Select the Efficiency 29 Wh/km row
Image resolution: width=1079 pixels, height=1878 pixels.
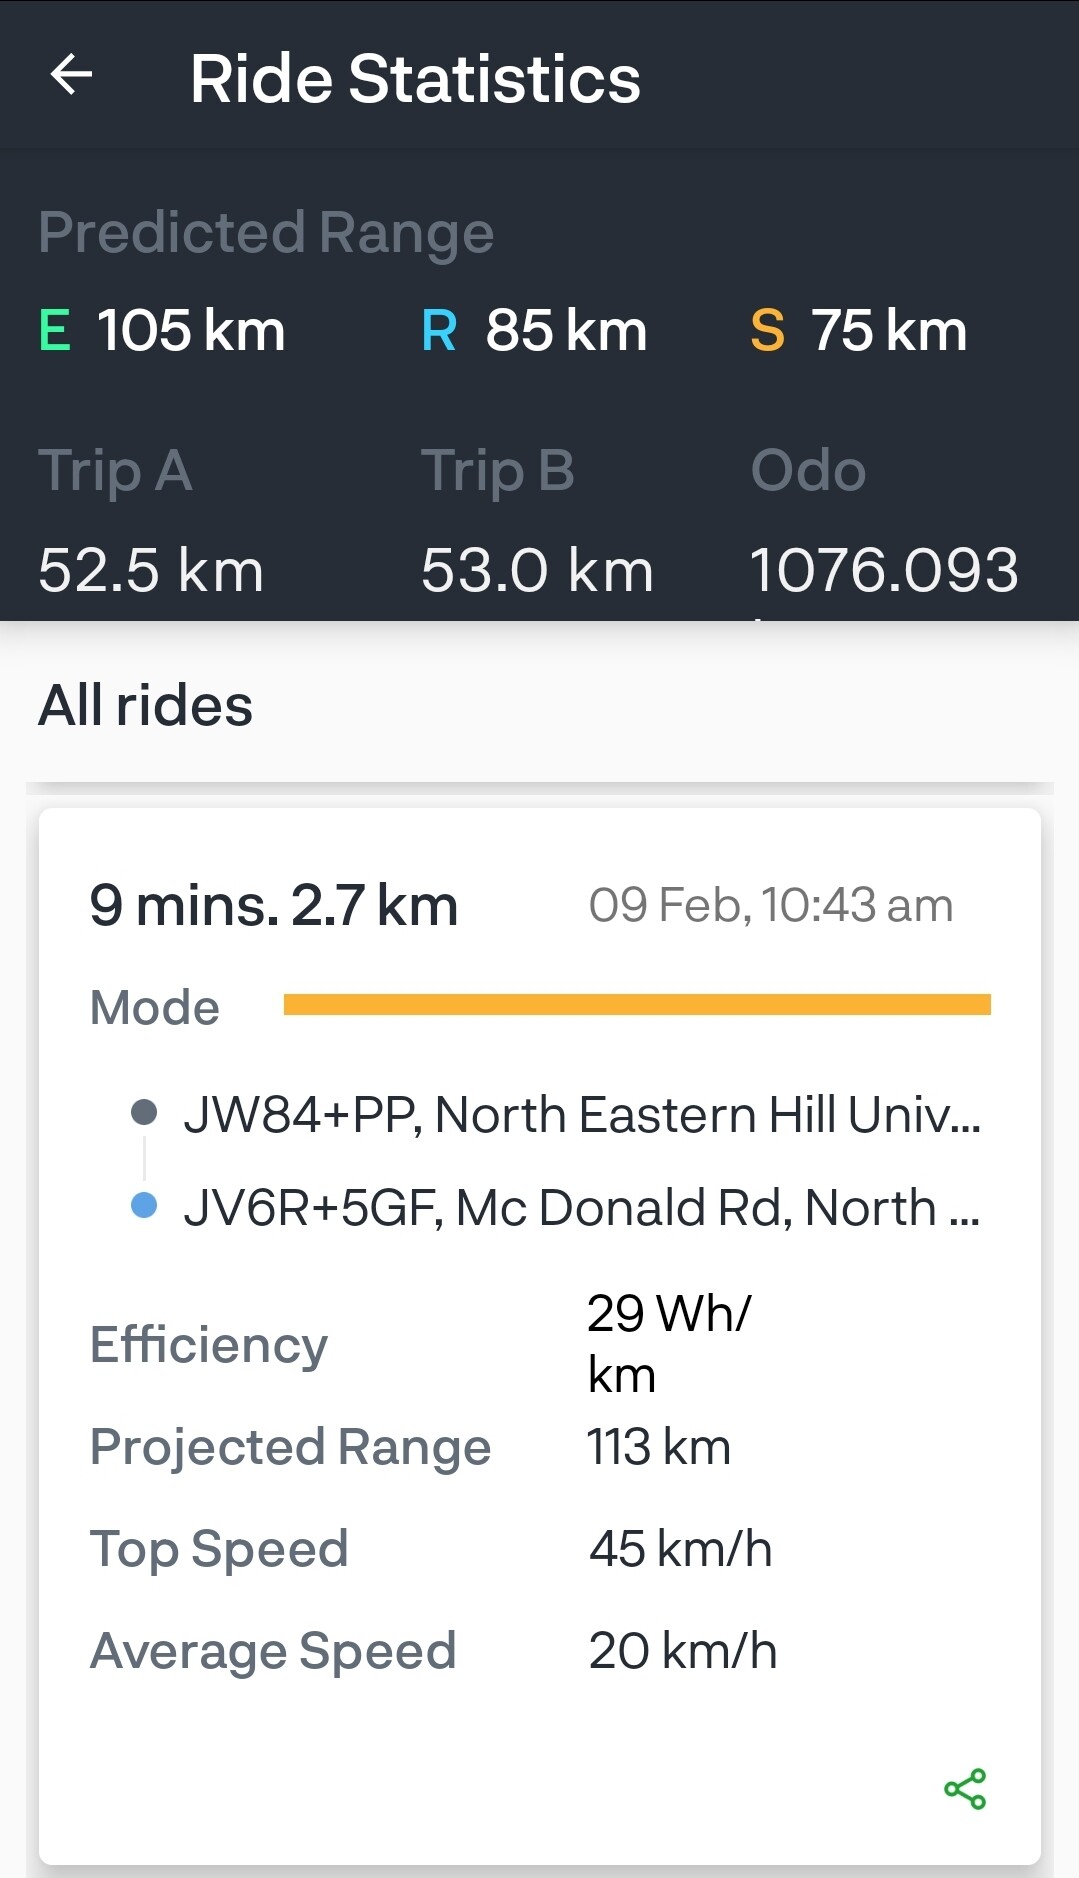tap(540, 1344)
